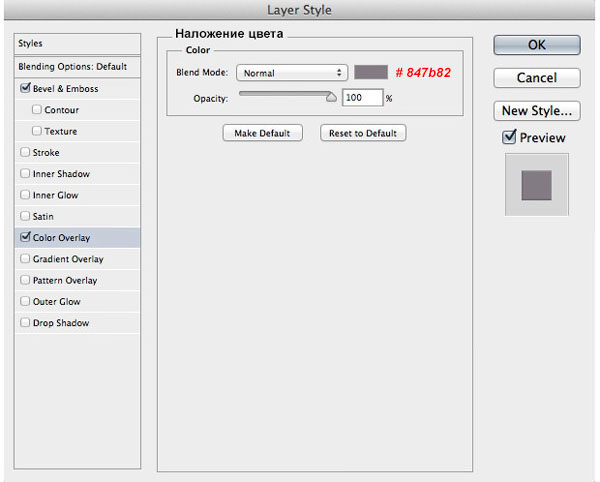Enable the Pattern Overlay checkbox

(25, 280)
